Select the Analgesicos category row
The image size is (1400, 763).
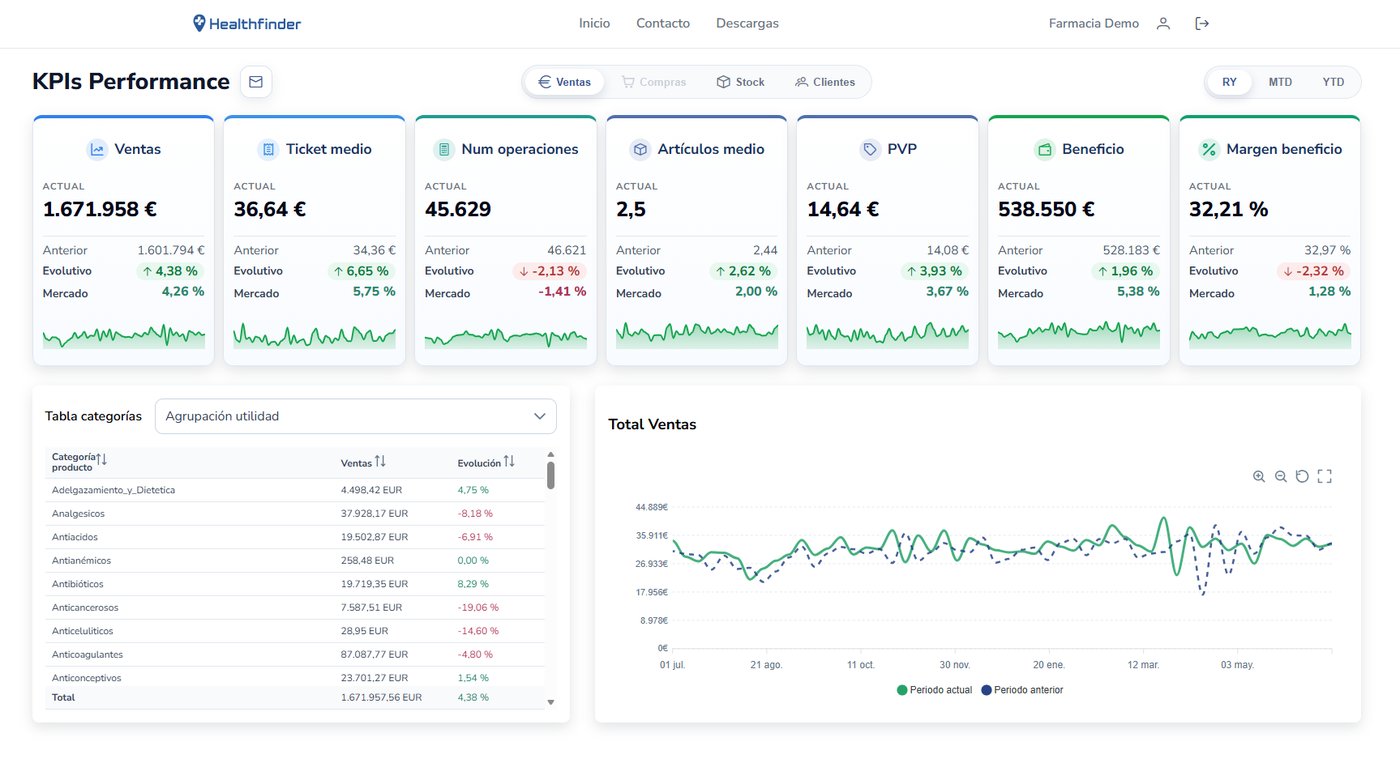coord(295,514)
